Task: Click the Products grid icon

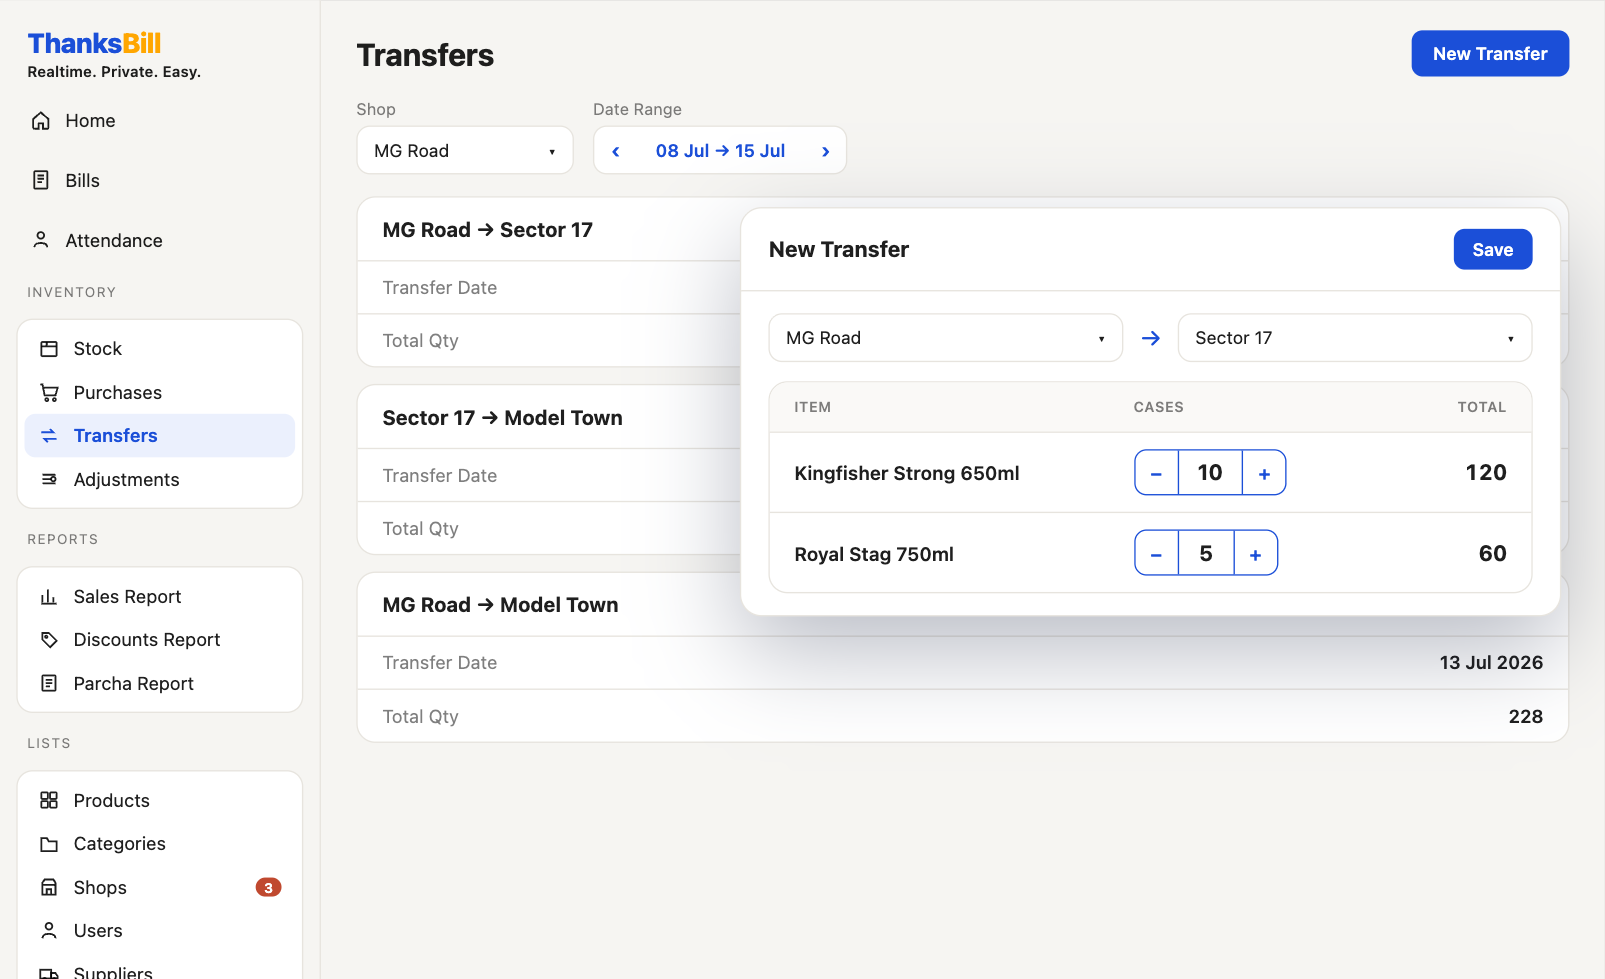Action: pos(49,801)
